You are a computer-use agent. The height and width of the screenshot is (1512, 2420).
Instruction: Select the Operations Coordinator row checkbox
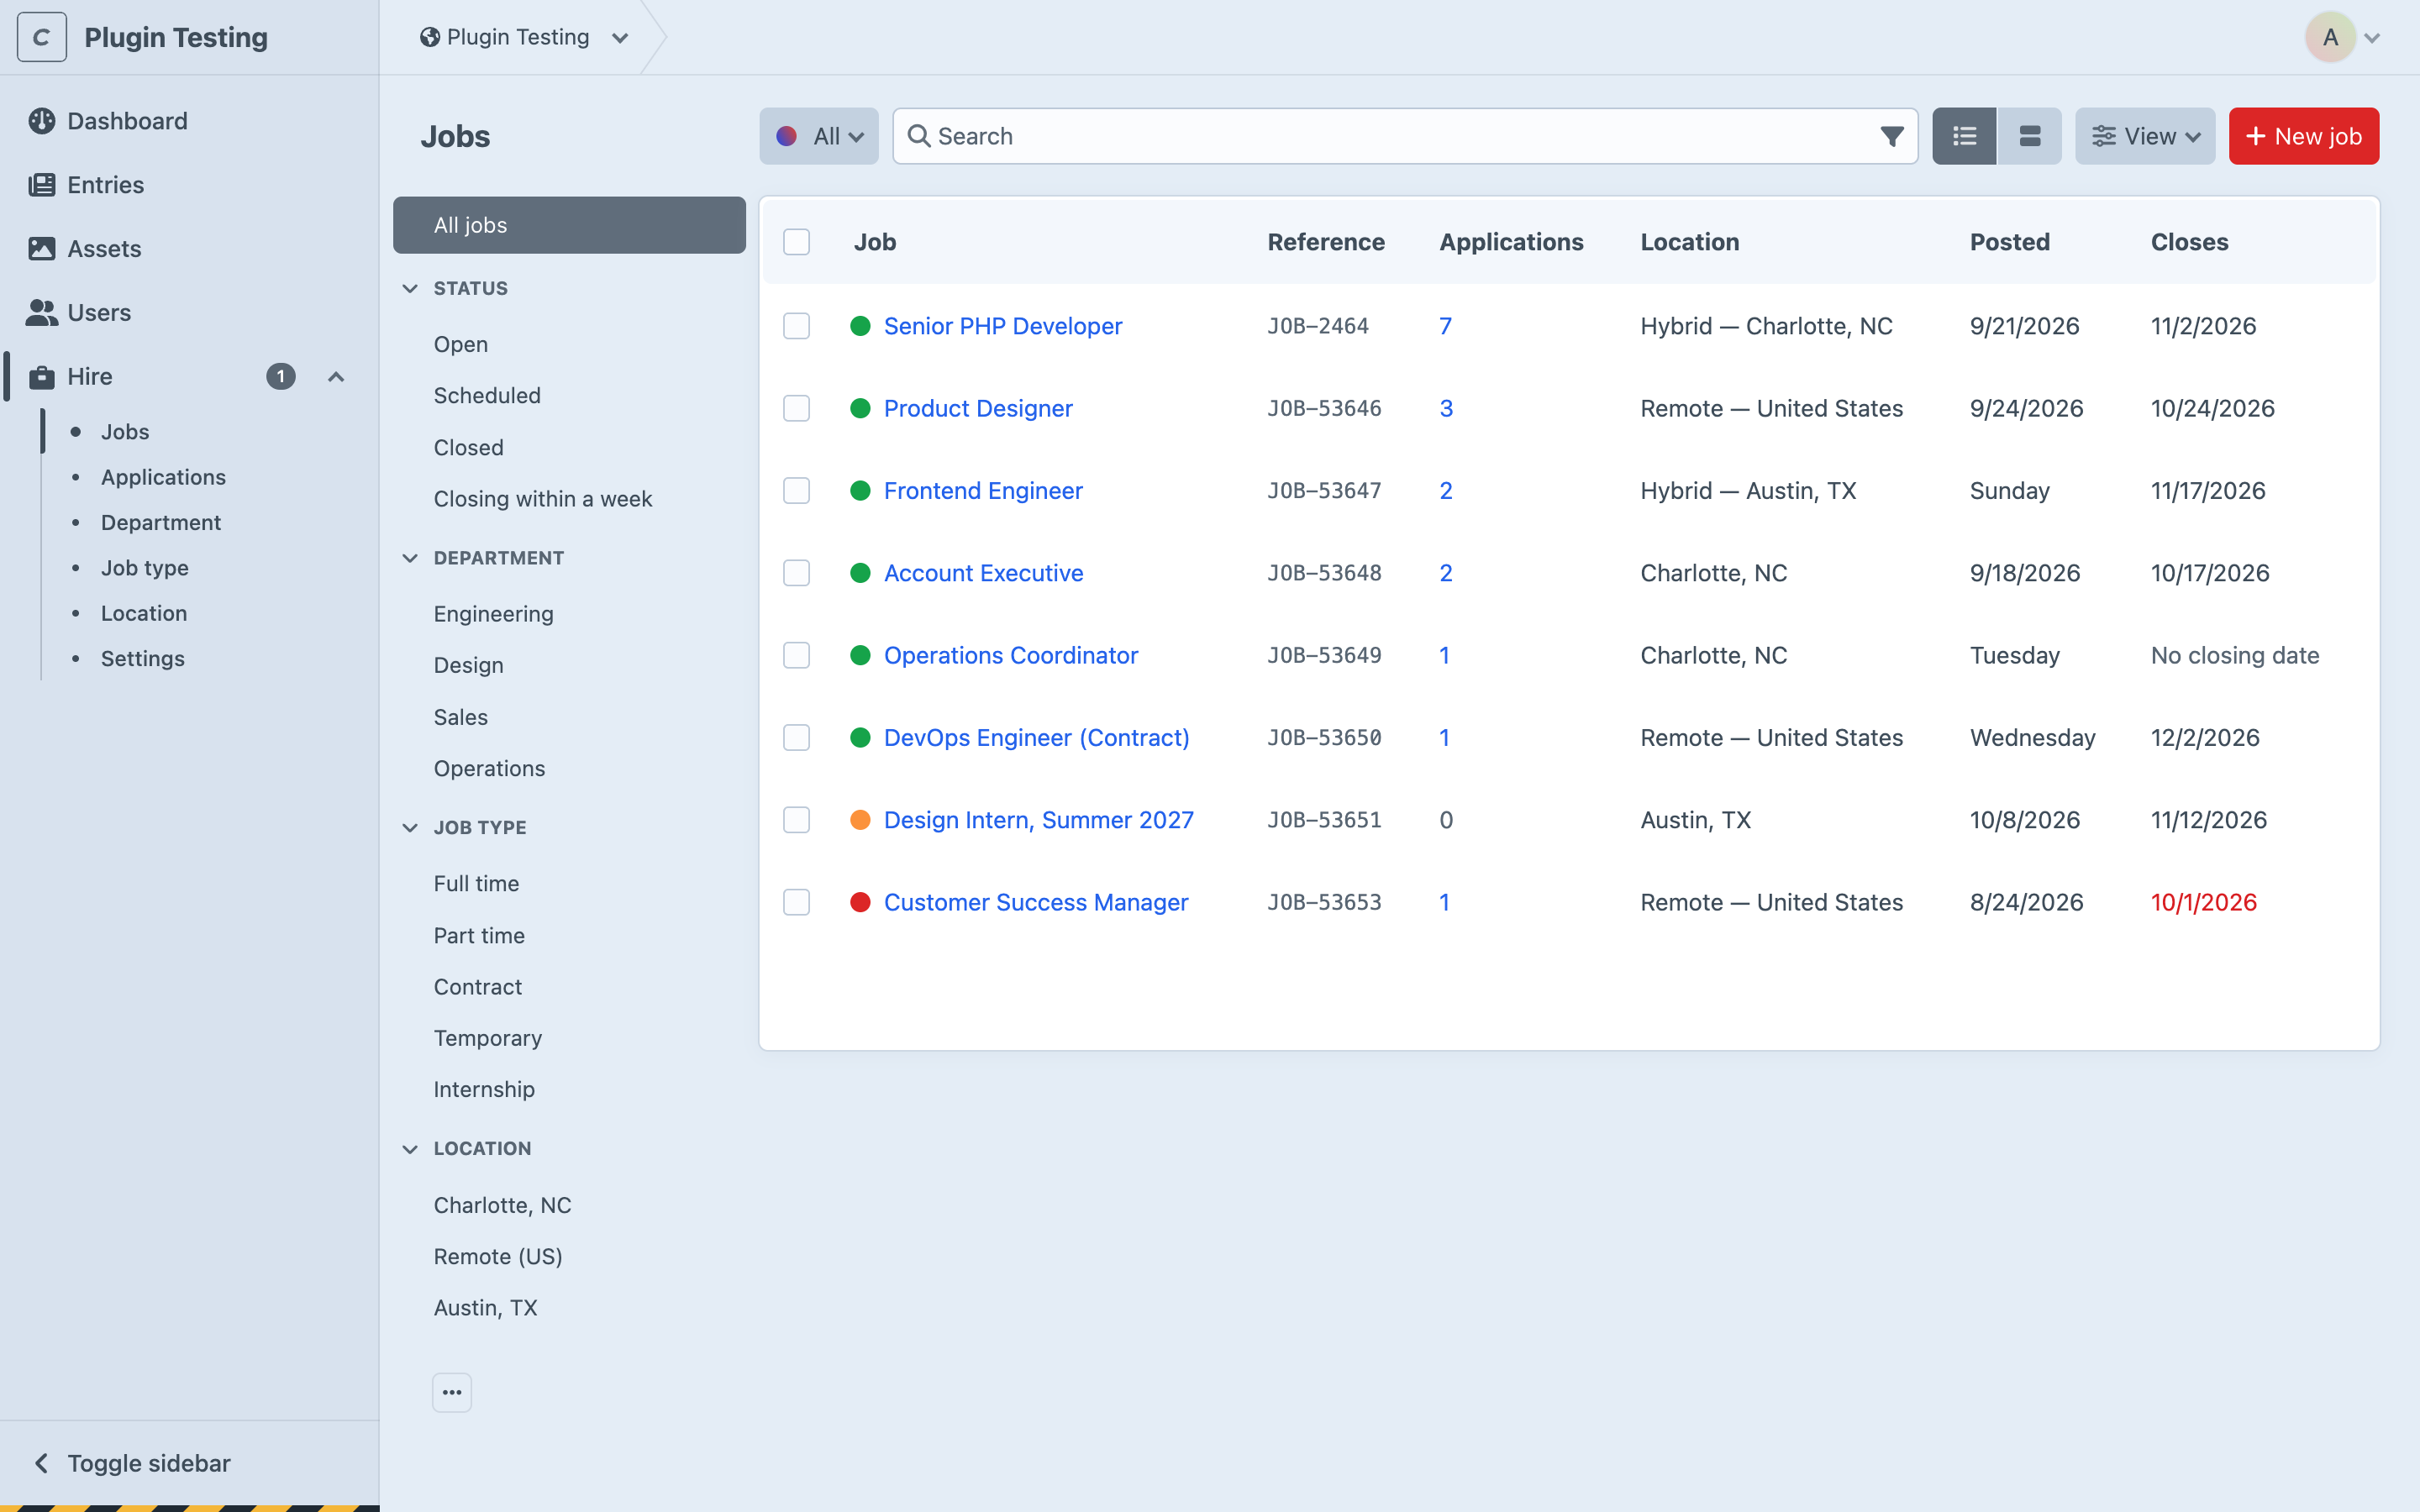click(x=796, y=655)
